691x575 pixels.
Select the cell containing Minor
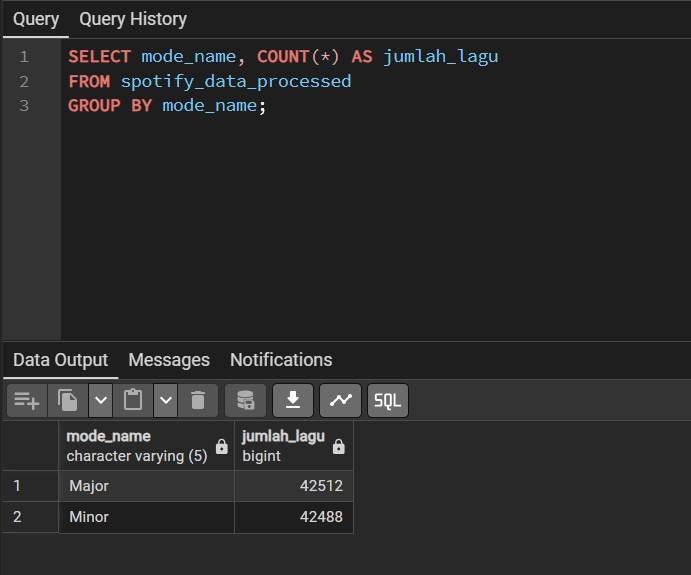pos(146,517)
